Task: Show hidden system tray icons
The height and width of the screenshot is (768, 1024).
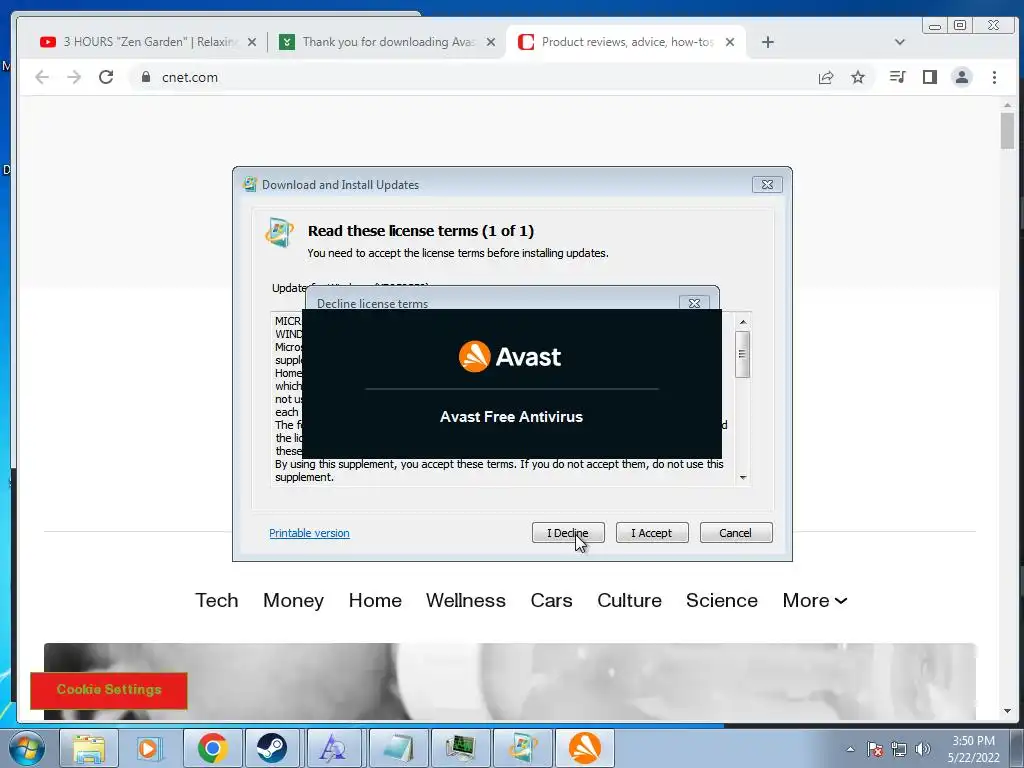Action: click(x=850, y=749)
